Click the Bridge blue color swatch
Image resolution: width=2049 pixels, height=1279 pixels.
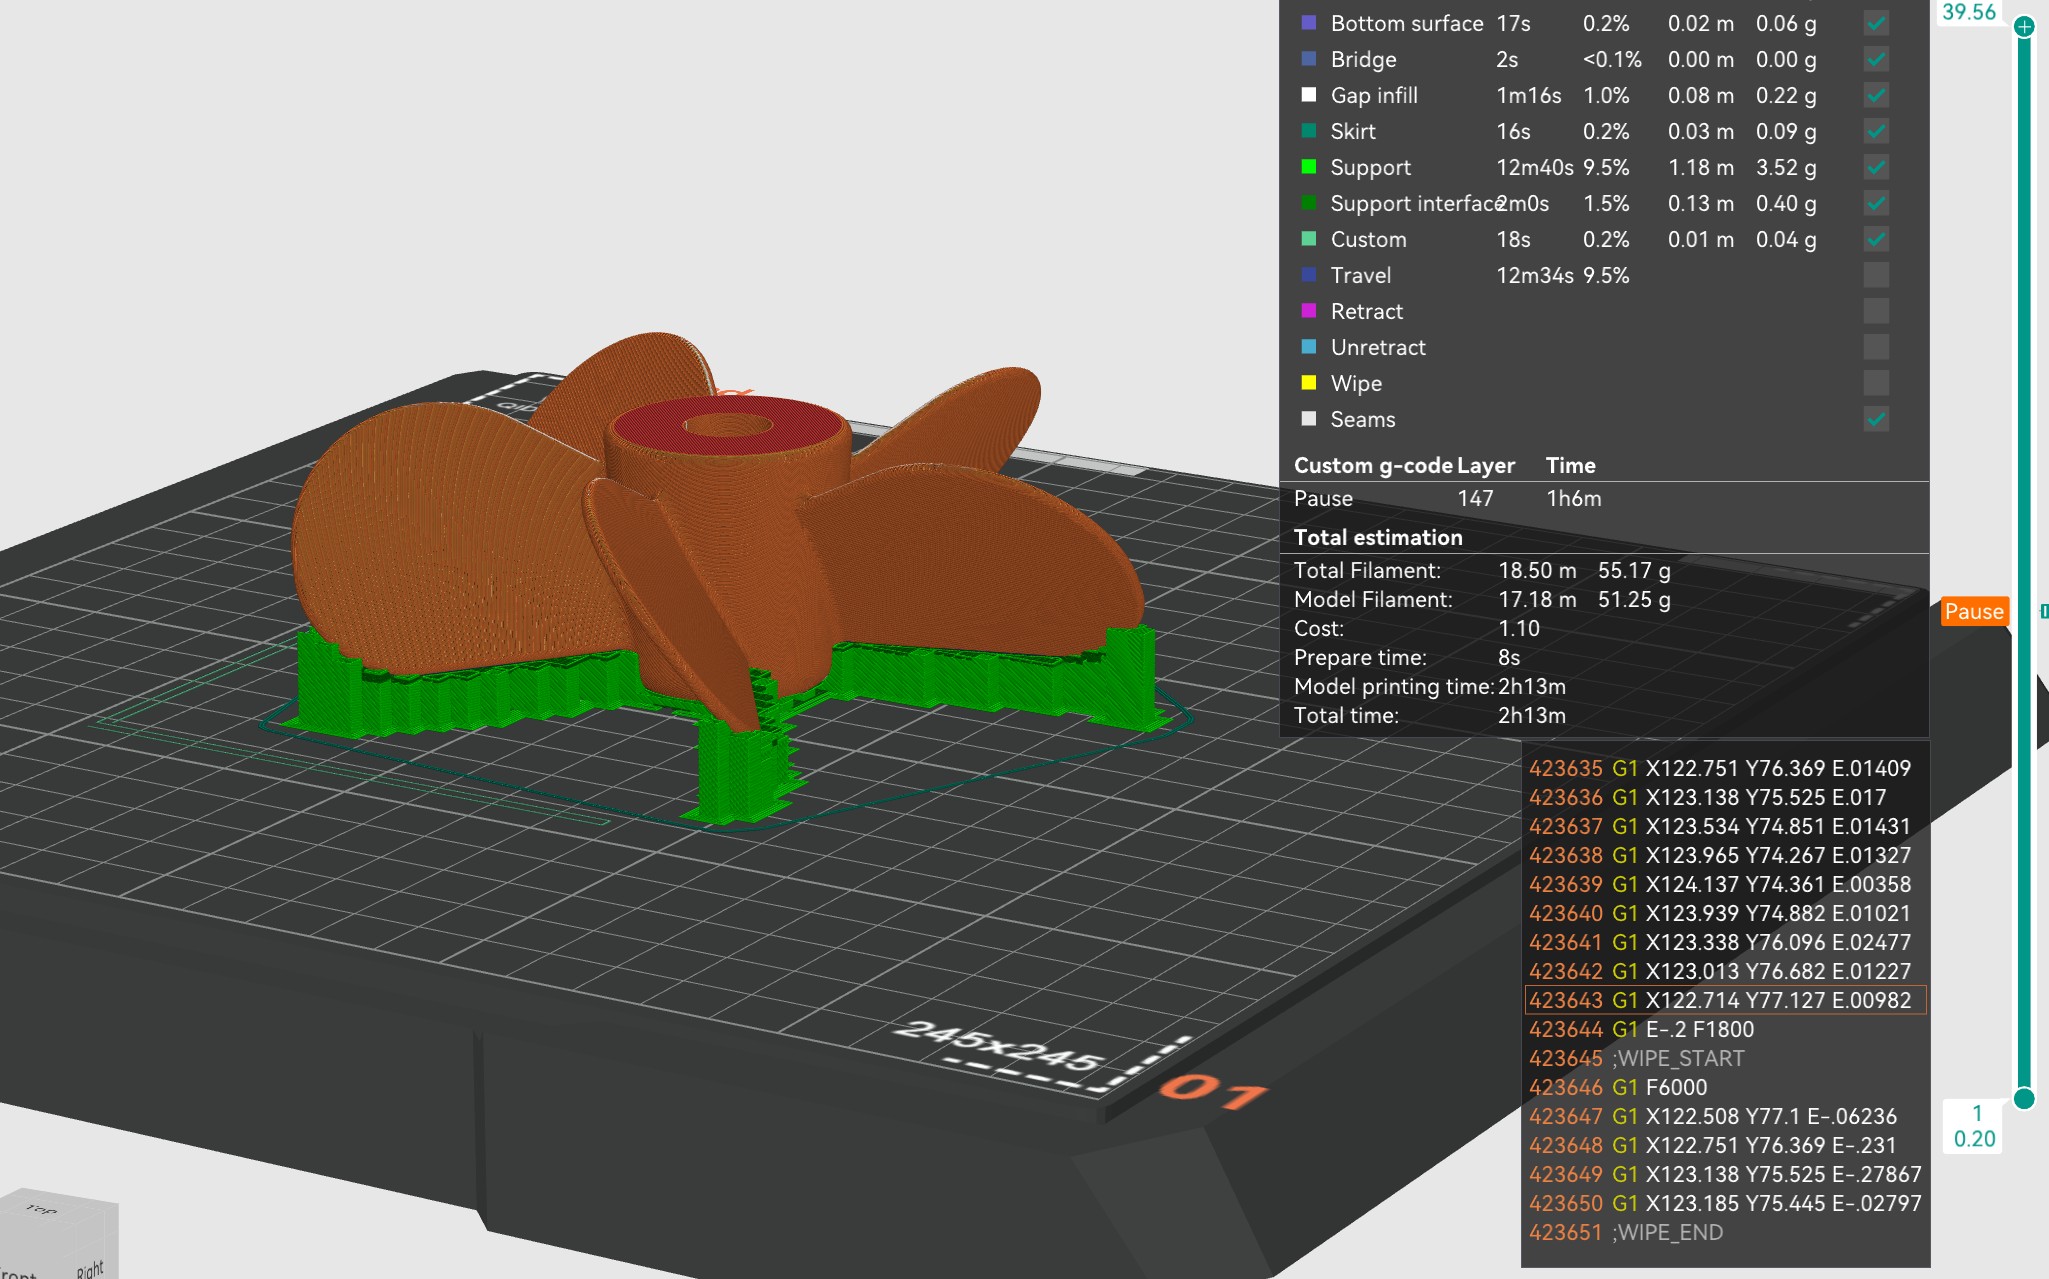[x=1308, y=58]
